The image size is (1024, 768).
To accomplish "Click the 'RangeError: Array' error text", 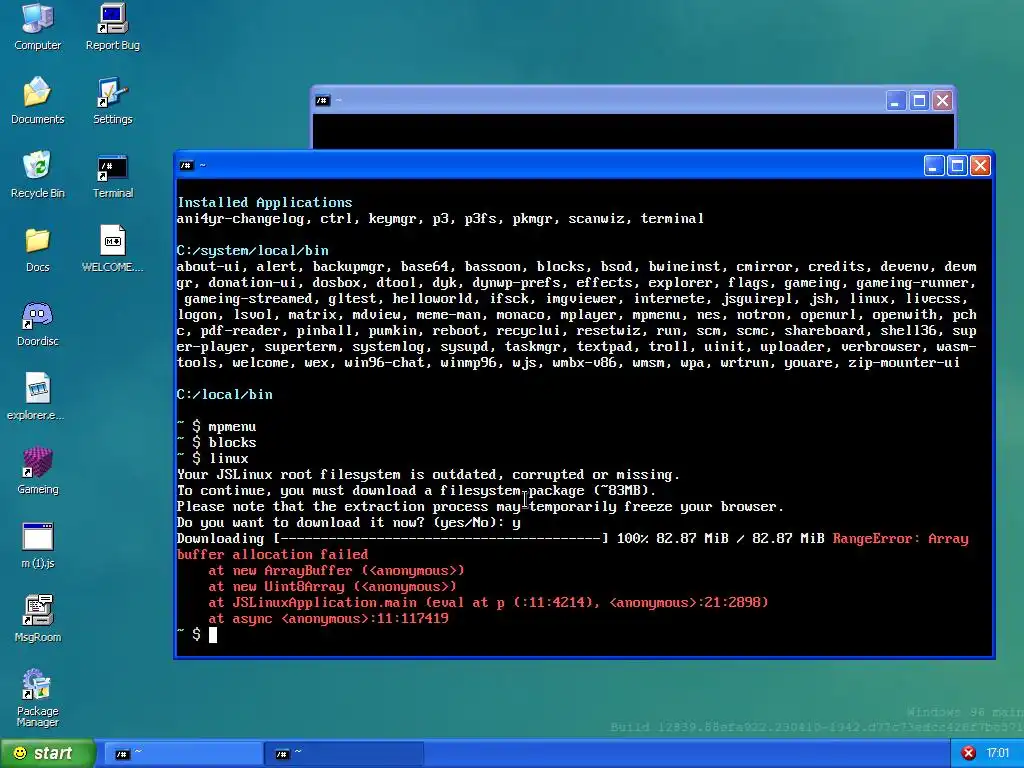I will [901, 539].
